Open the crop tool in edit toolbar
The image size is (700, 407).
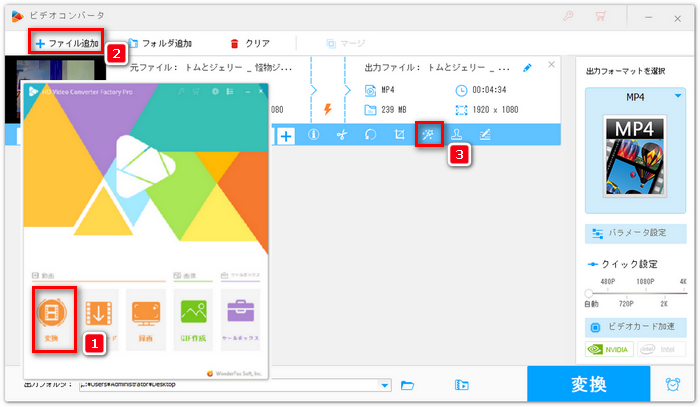[x=399, y=135]
